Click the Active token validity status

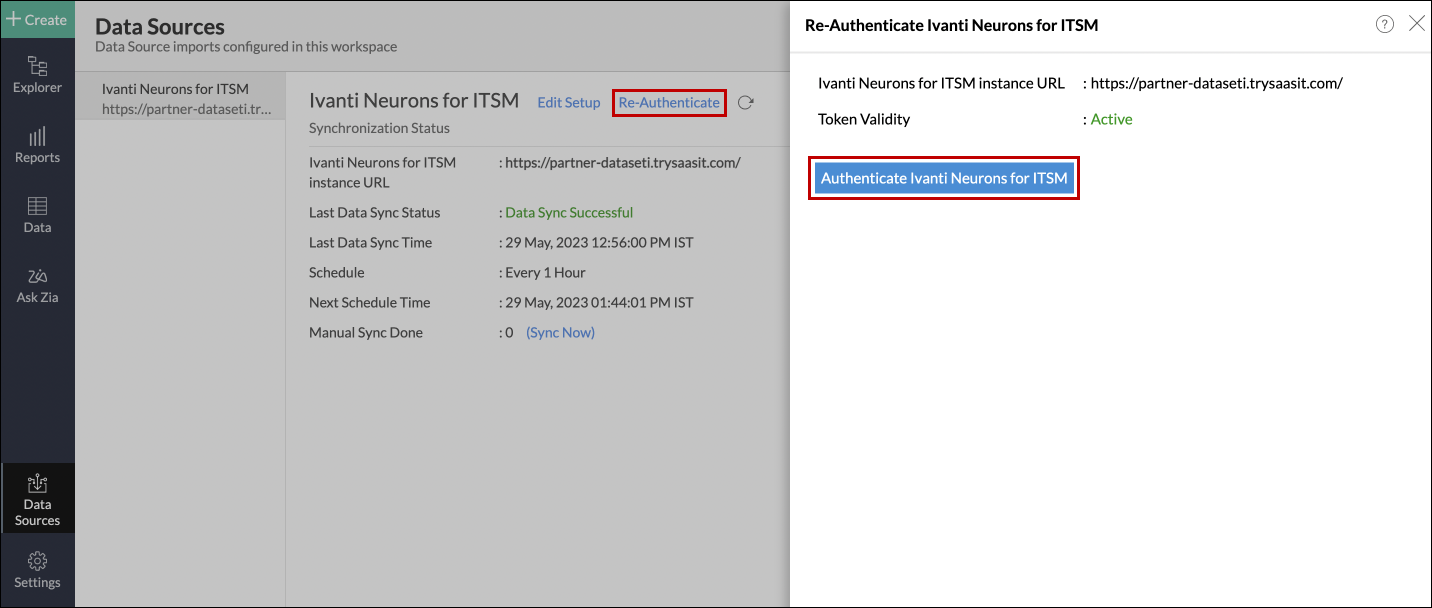[1110, 118]
